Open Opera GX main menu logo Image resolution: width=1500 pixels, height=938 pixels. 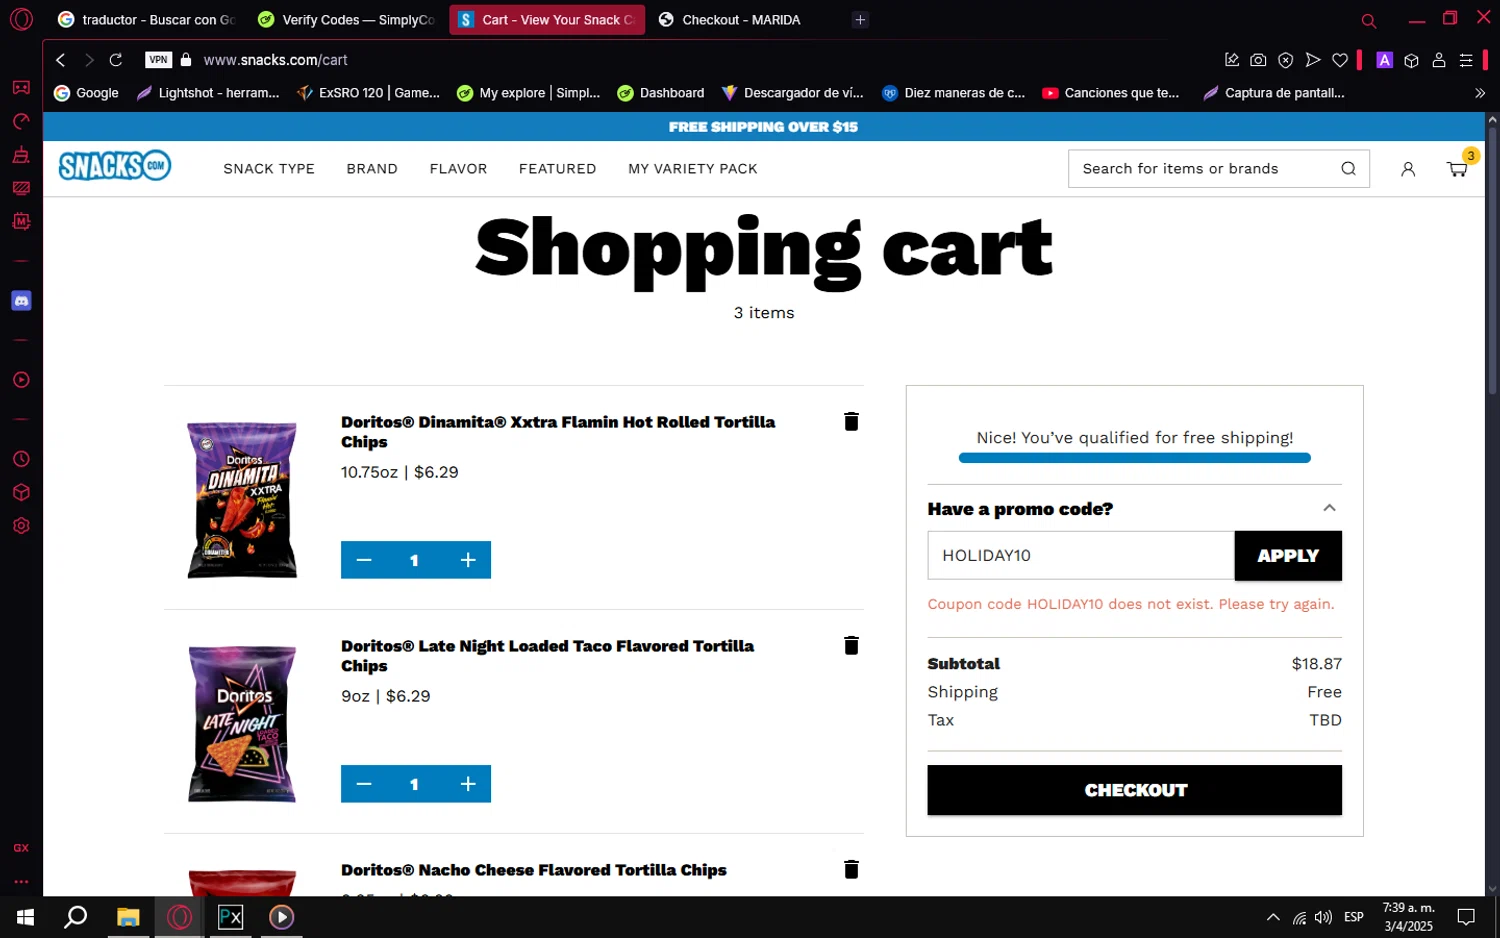21,19
